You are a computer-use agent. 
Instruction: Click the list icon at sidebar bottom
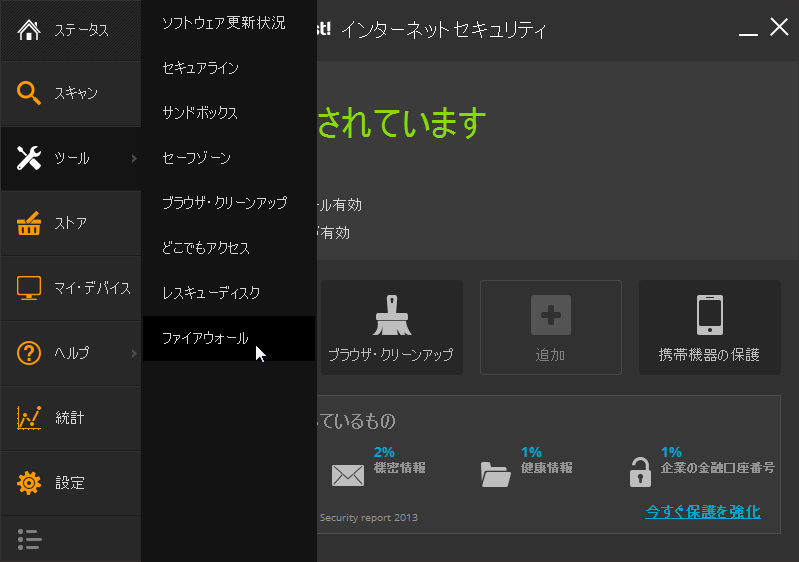pos(29,540)
